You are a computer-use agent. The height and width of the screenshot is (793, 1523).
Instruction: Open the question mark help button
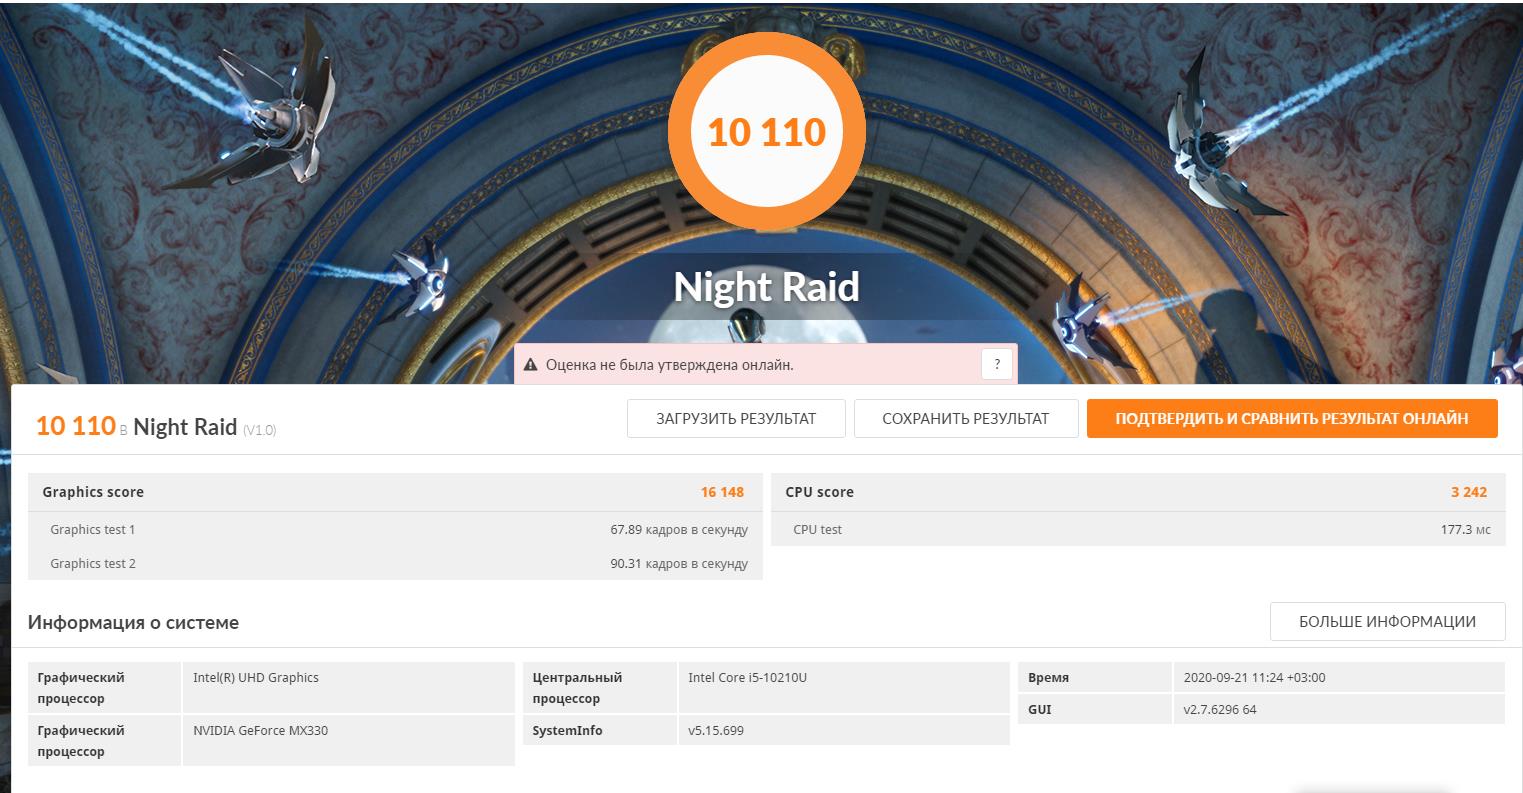coord(996,365)
